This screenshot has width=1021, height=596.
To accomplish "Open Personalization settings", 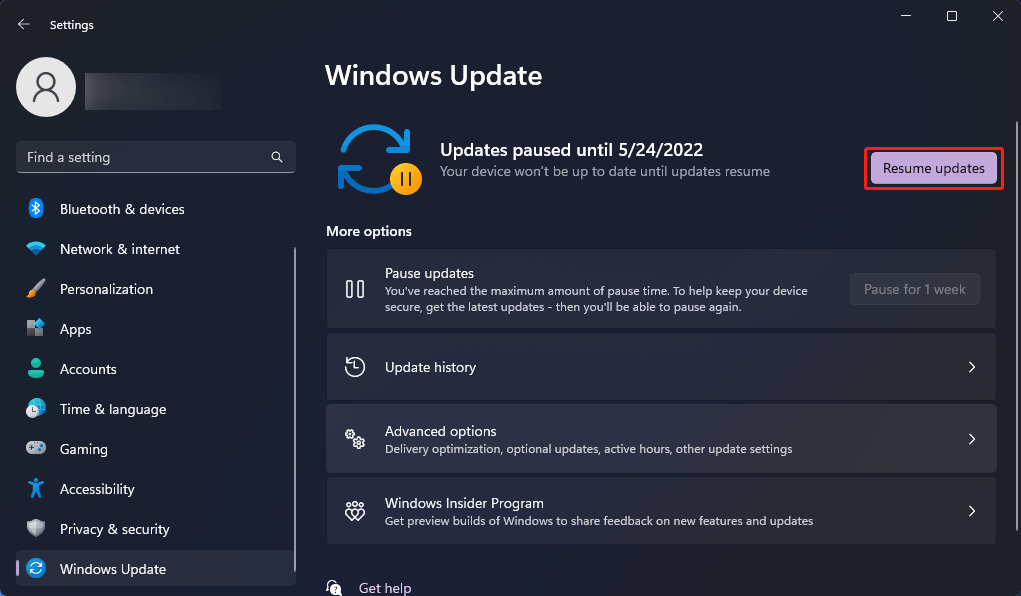I will coord(36,289).
